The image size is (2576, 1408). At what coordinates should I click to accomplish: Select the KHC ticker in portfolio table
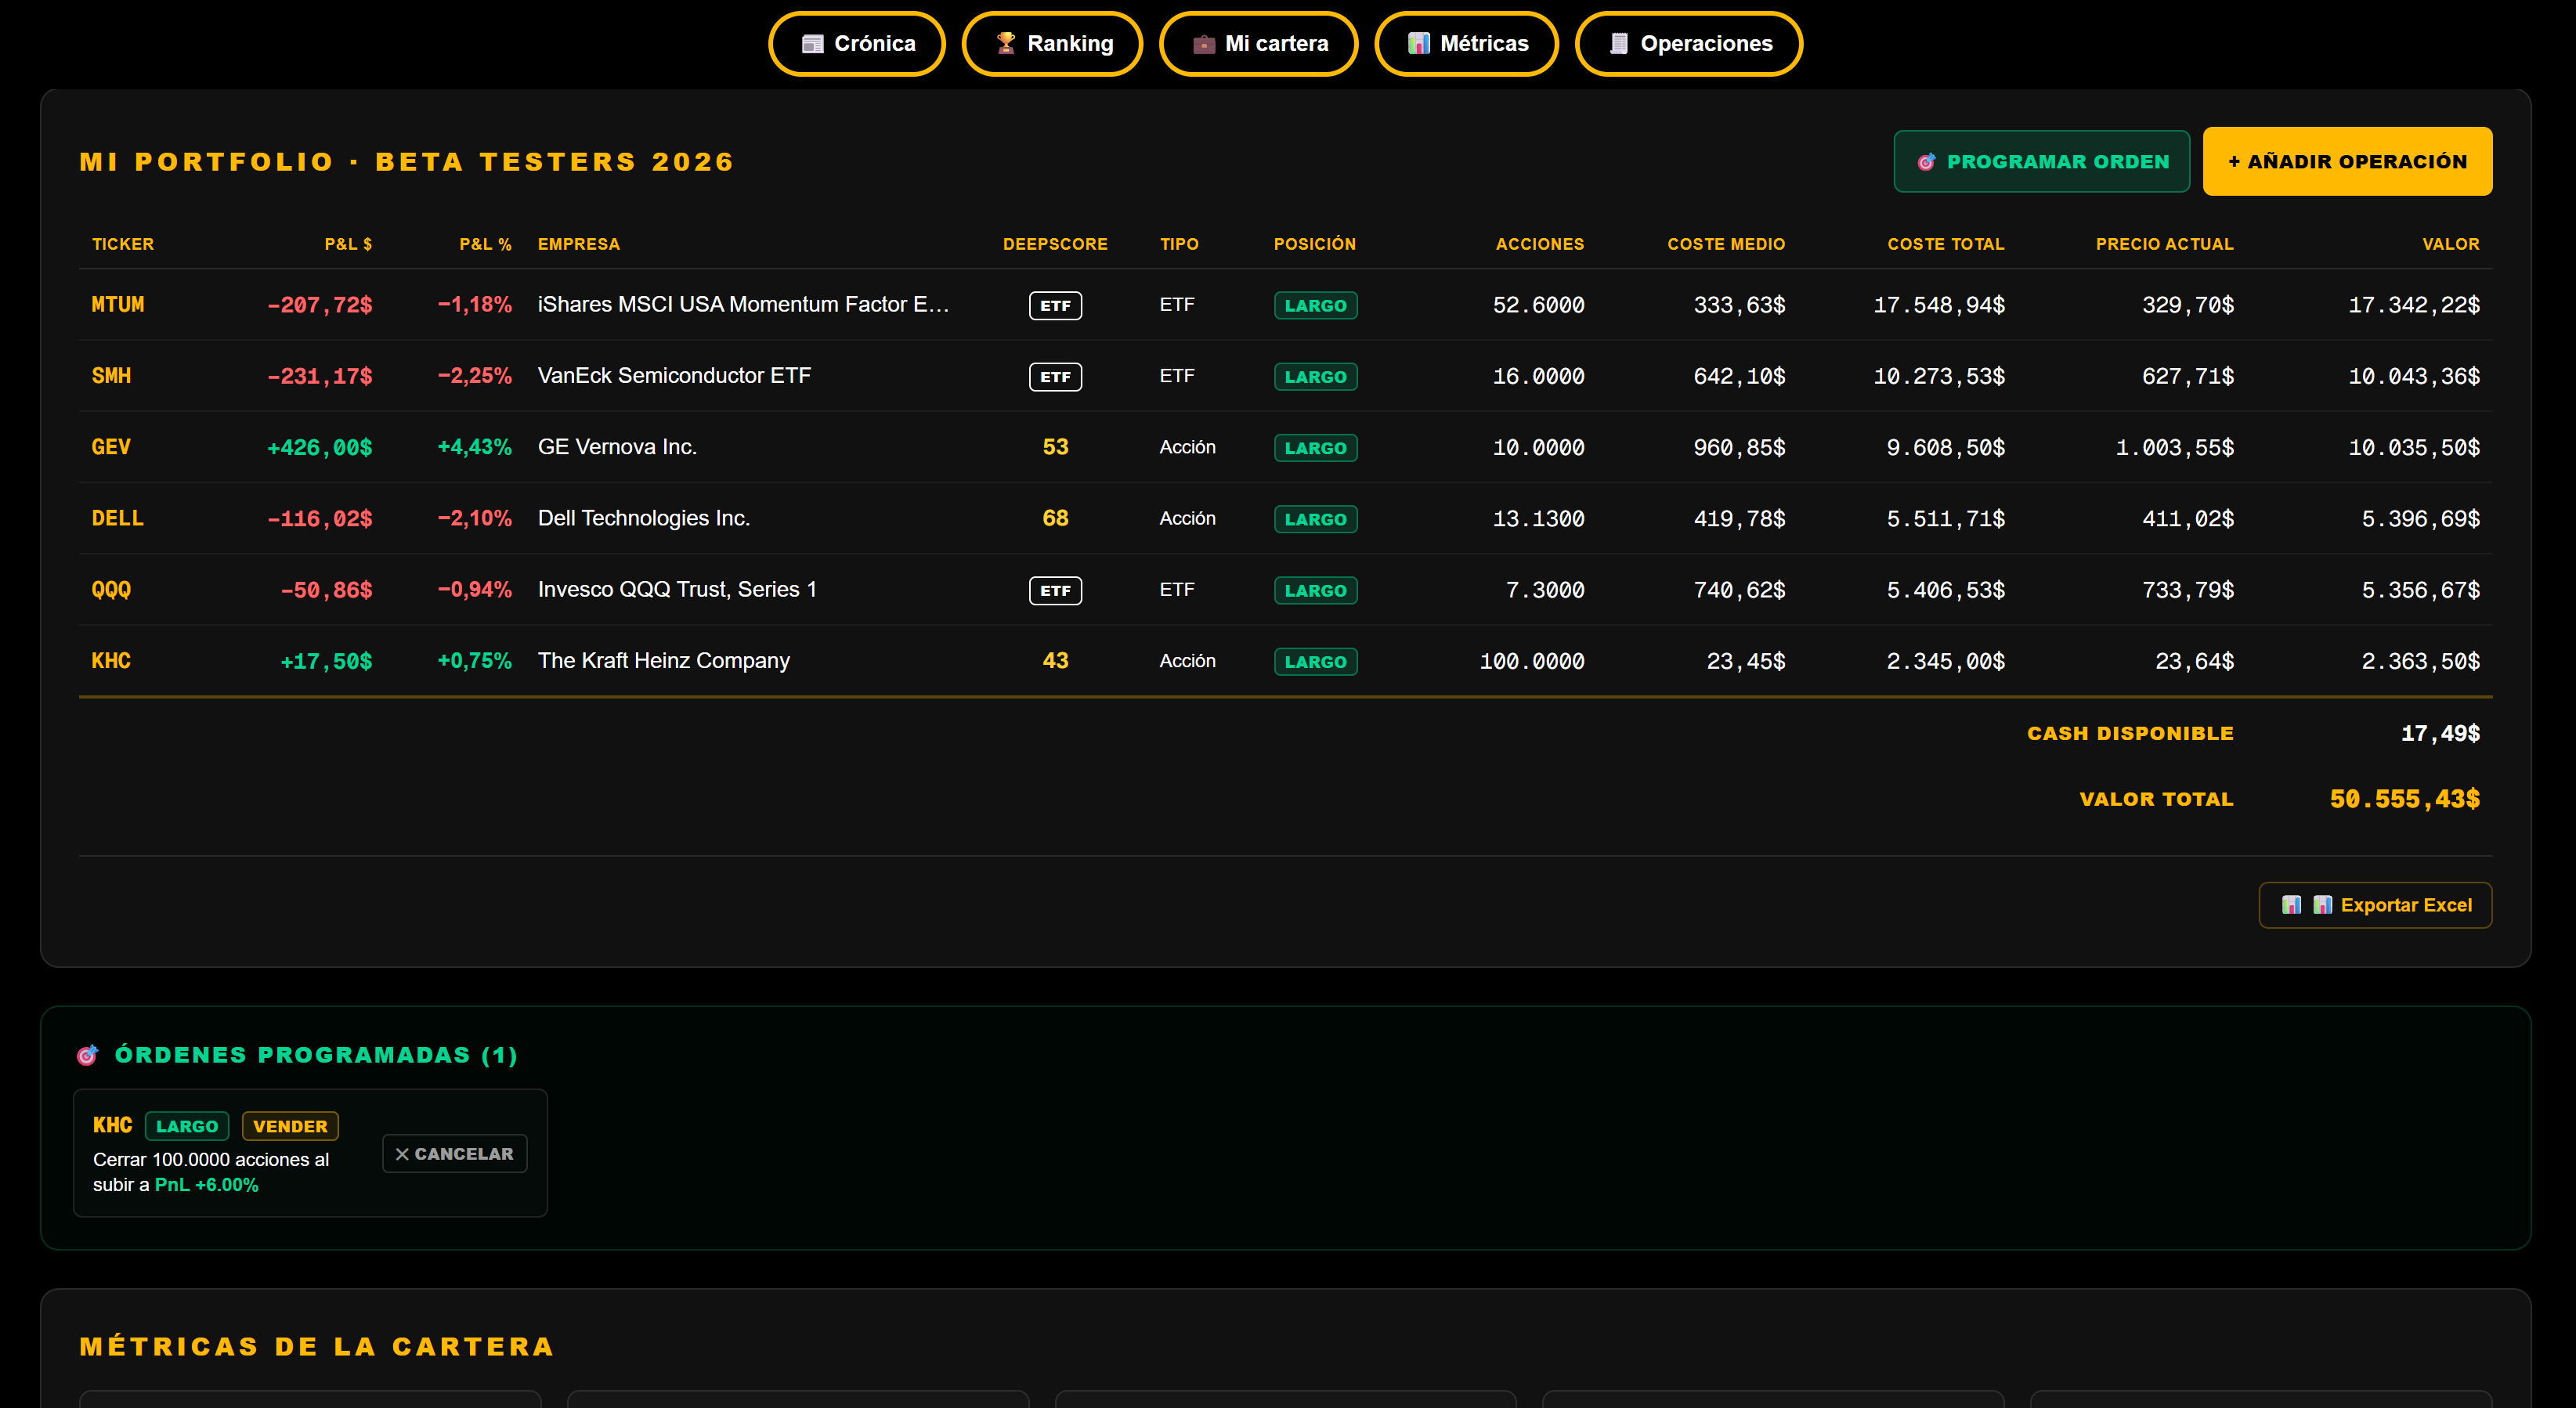[111, 661]
